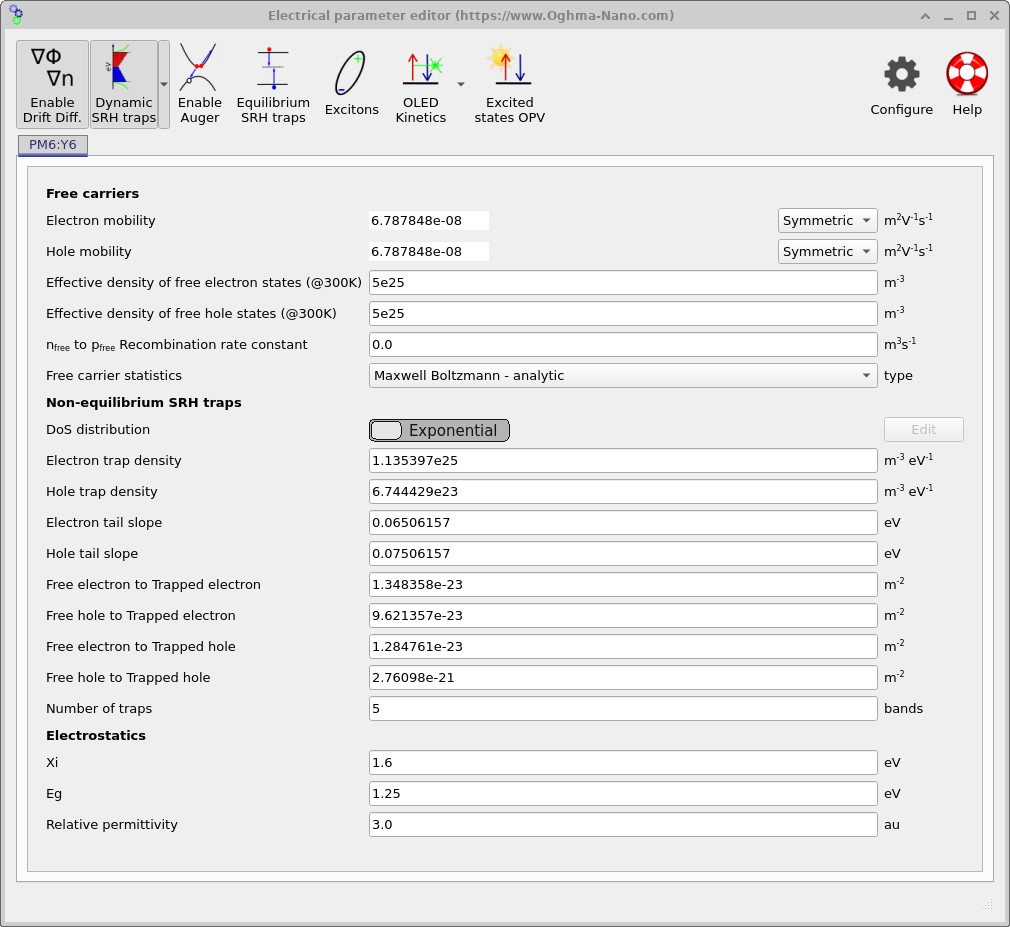Click the bands unit label
The image size is (1010, 927).
(x=903, y=709)
